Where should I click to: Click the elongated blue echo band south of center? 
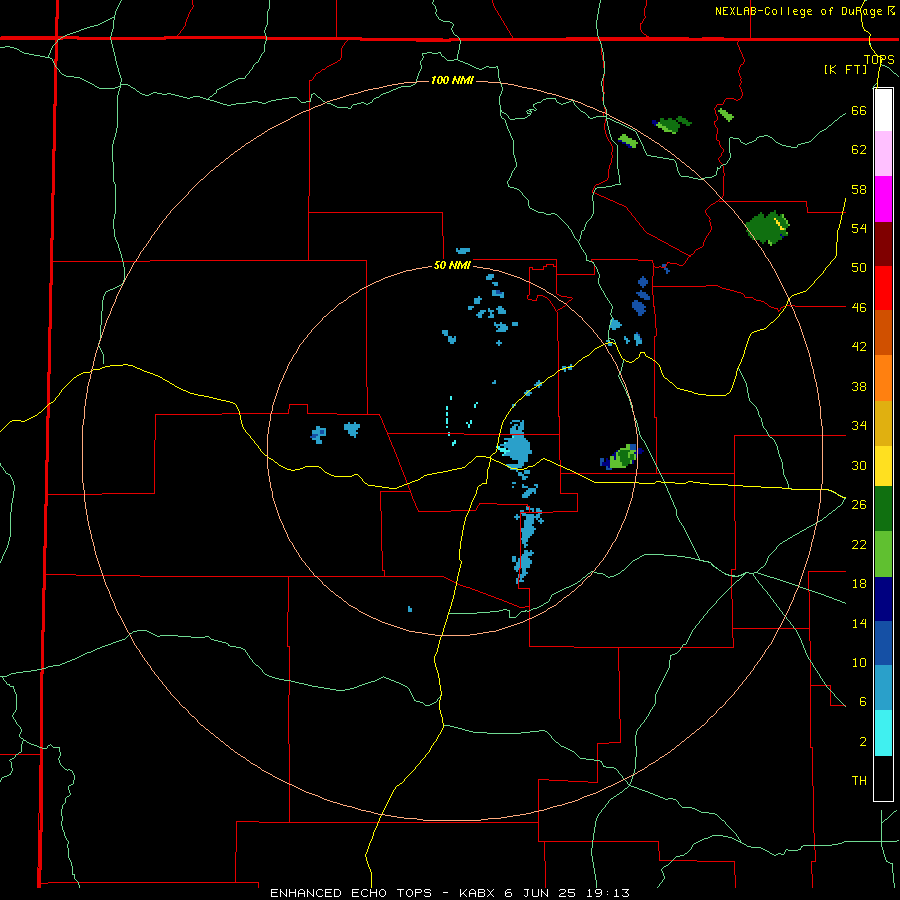[527, 542]
